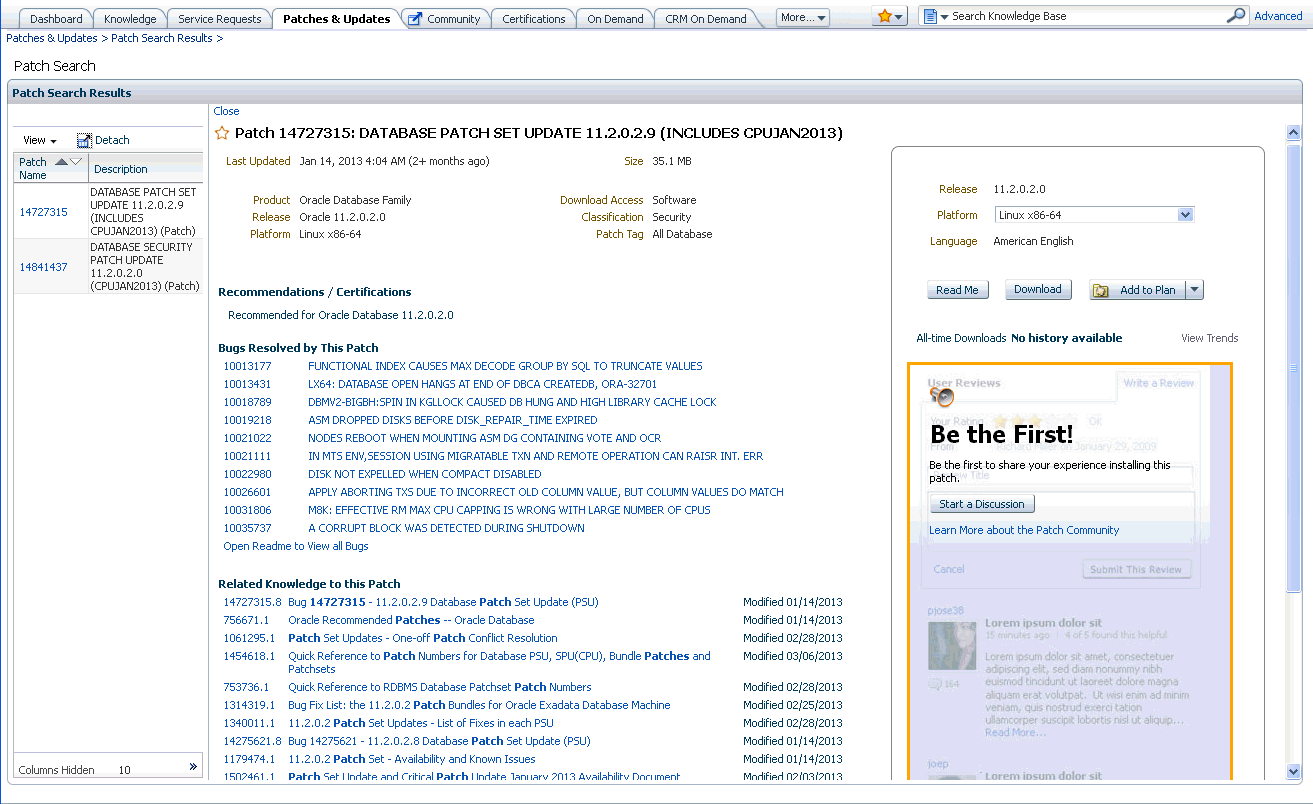The width and height of the screenshot is (1313, 804).
Task: Open bug 10018789 link
Action: [x=247, y=402]
